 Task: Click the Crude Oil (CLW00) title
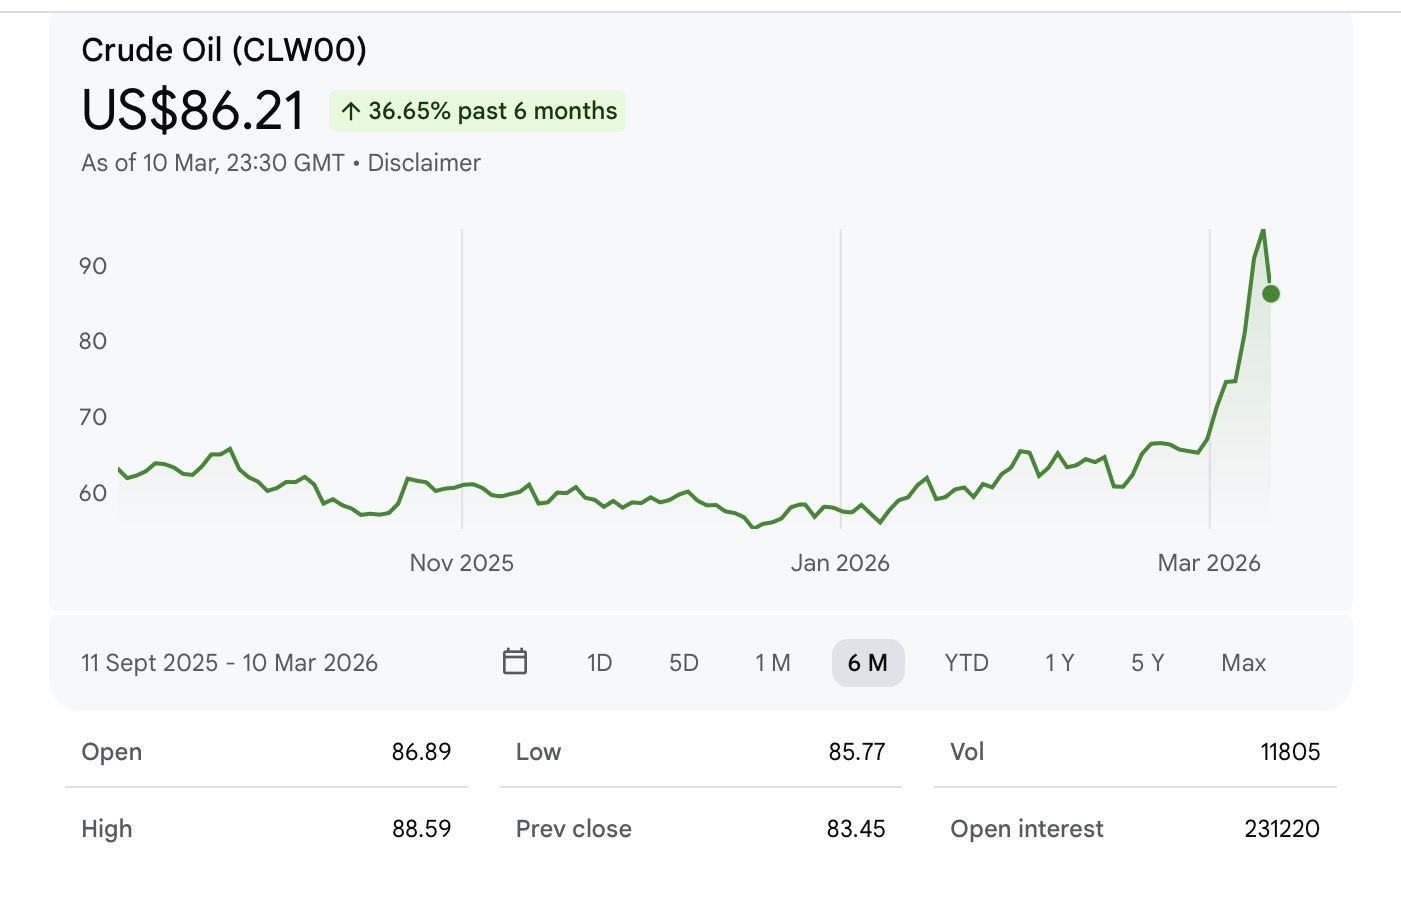pos(224,50)
